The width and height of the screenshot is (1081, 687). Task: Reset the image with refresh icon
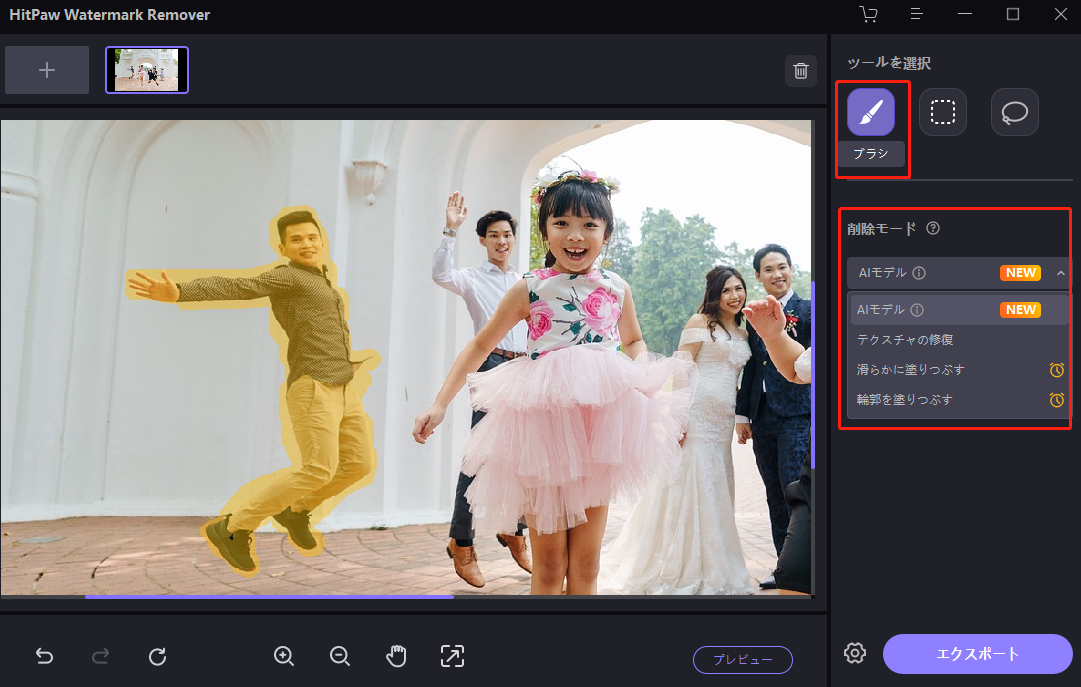(x=157, y=656)
